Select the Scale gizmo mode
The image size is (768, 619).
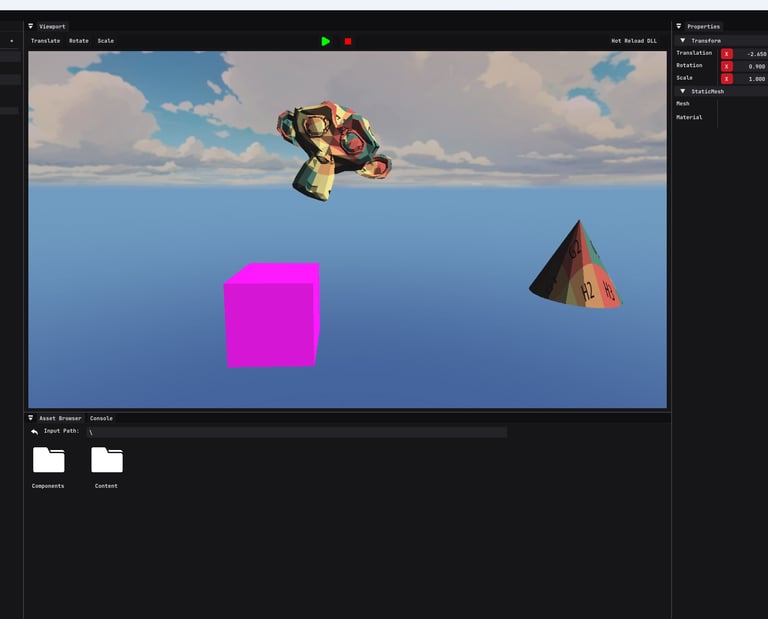[105, 41]
